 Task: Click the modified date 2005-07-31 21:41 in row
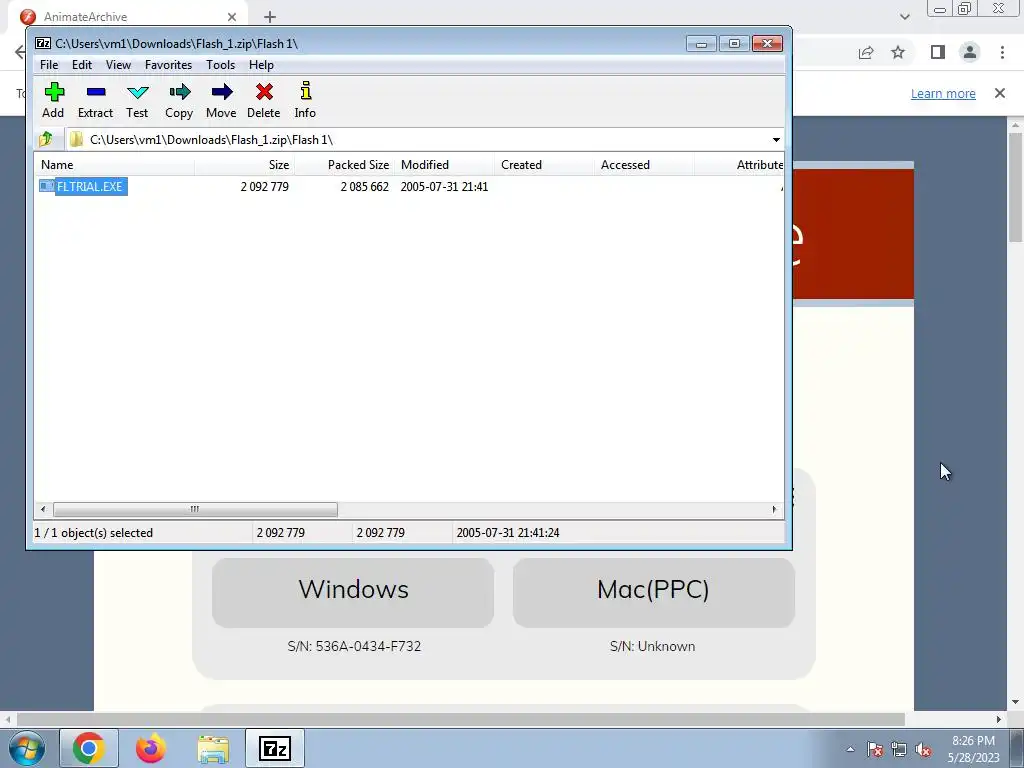pyautogui.click(x=444, y=187)
